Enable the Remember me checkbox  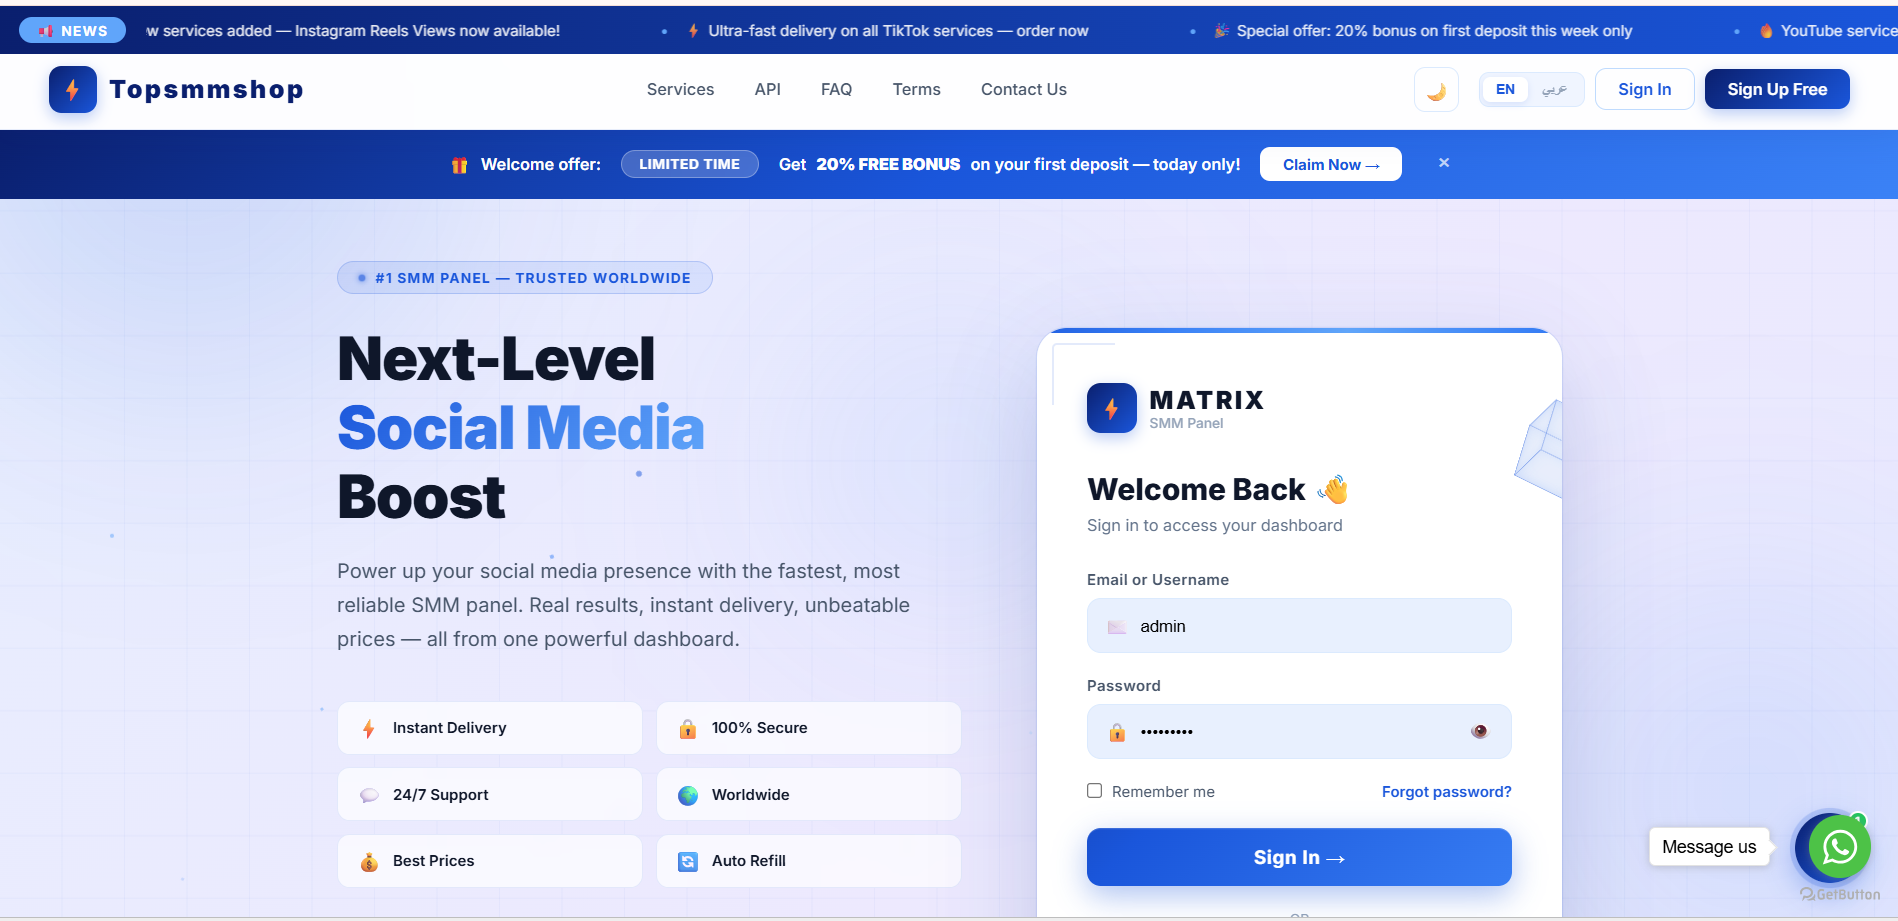pyautogui.click(x=1095, y=791)
